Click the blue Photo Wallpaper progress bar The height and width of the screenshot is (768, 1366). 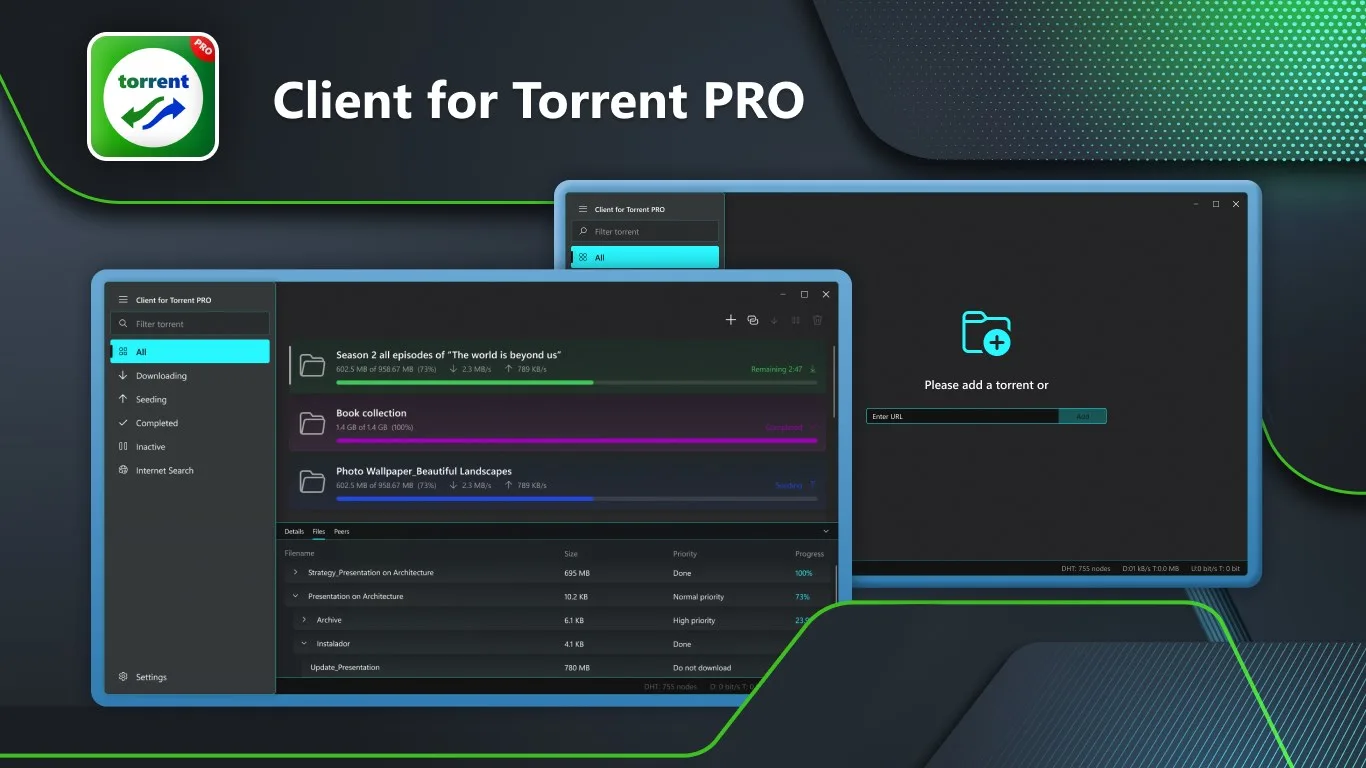click(x=577, y=498)
